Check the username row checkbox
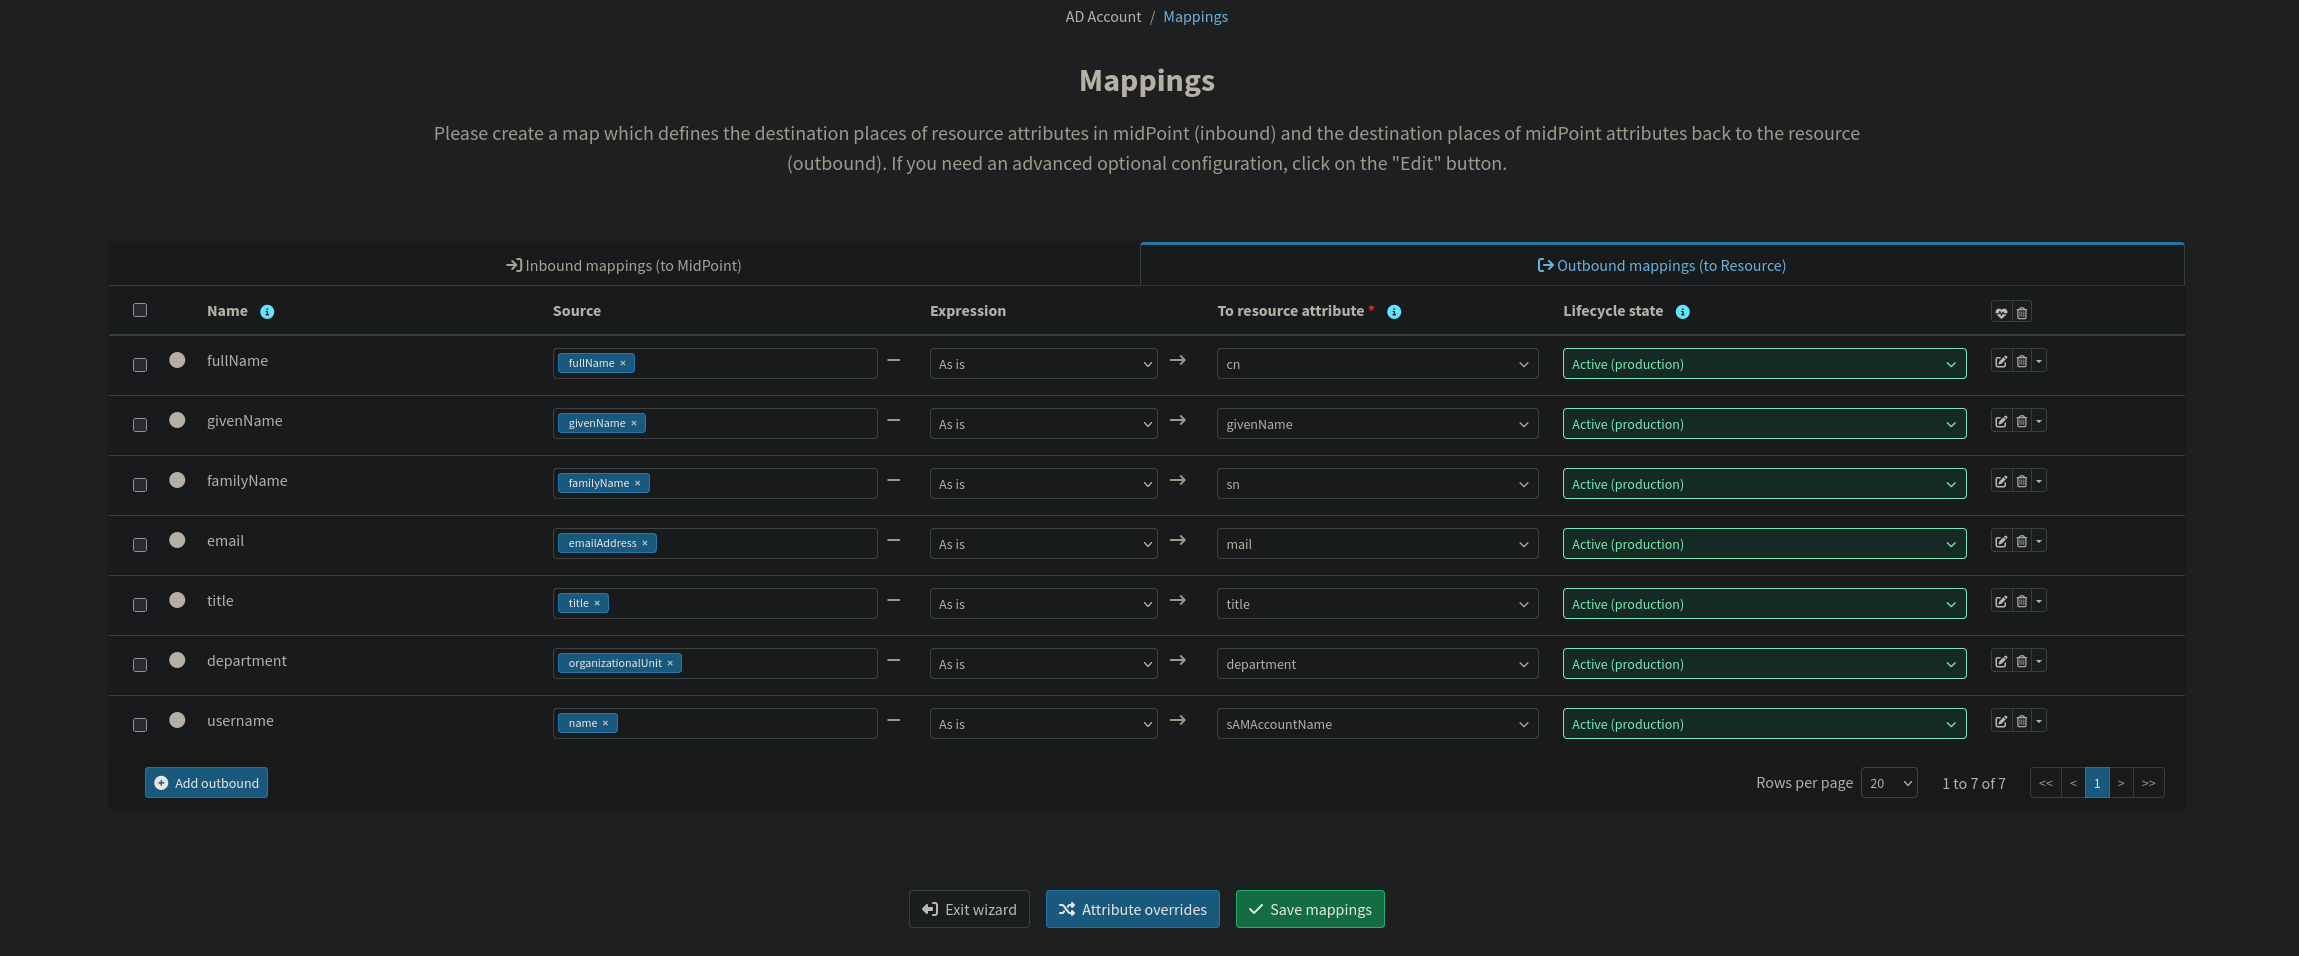 [x=140, y=725]
